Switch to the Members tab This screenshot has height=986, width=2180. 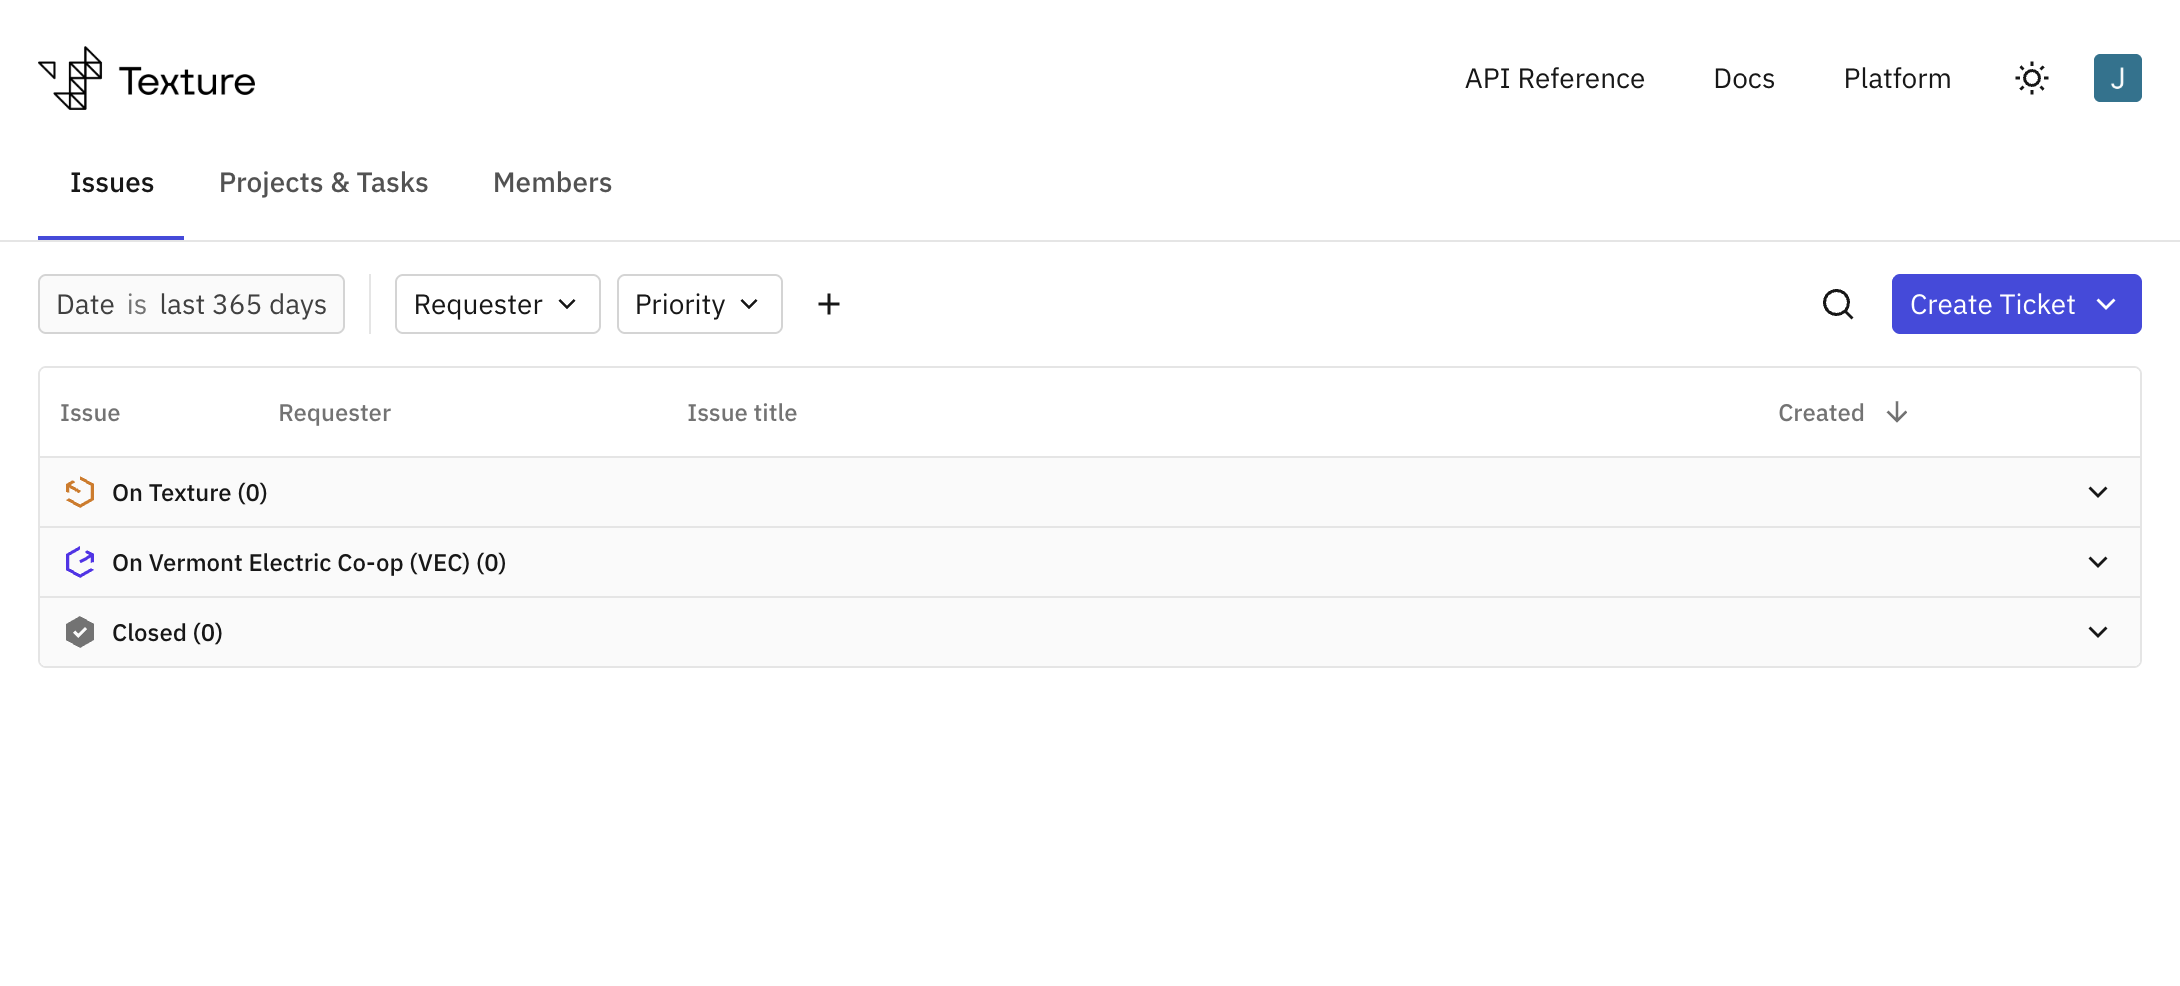tap(552, 182)
